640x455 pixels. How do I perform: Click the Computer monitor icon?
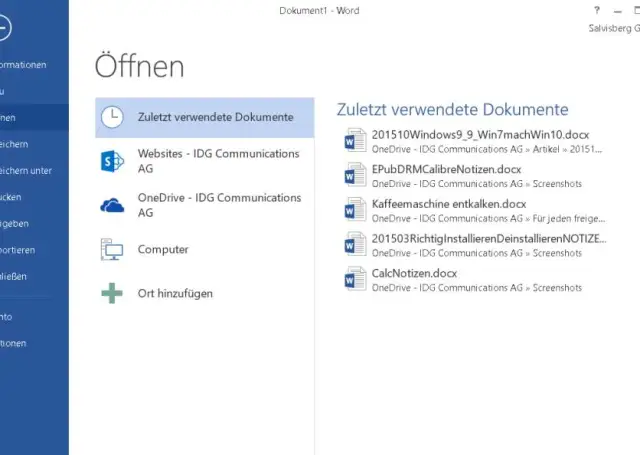[112, 249]
